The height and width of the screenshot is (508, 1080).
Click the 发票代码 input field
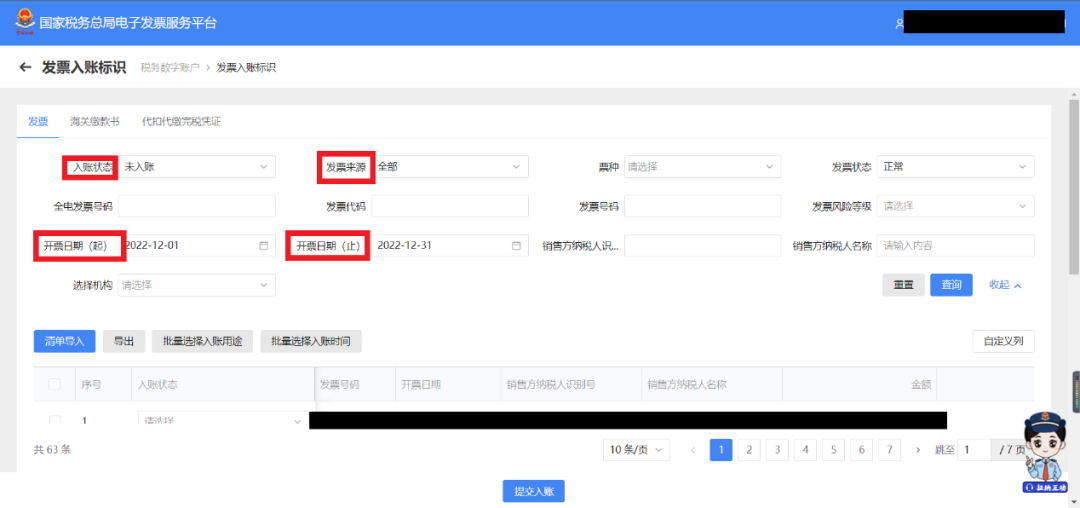pos(450,206)
